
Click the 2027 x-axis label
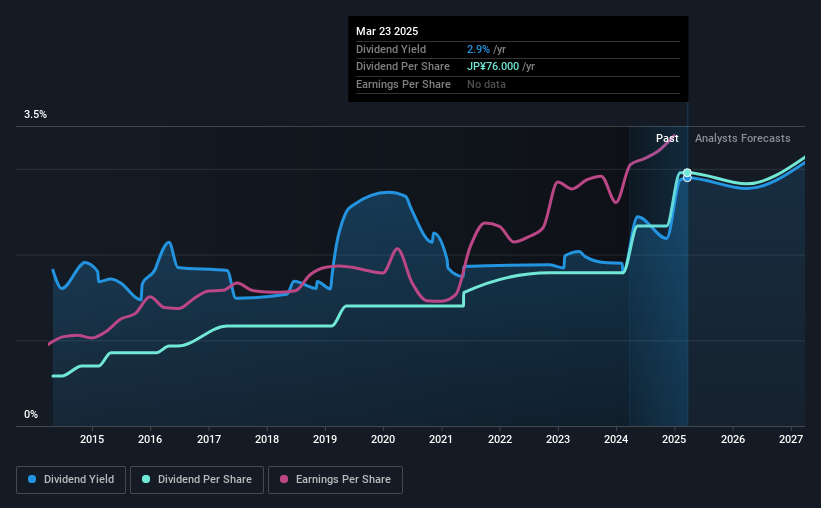[791, 439]
